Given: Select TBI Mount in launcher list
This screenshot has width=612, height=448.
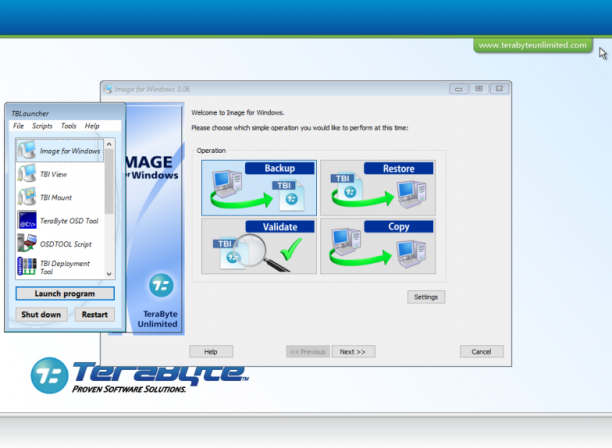Looking at the screenshot, I should pos(60,197).
